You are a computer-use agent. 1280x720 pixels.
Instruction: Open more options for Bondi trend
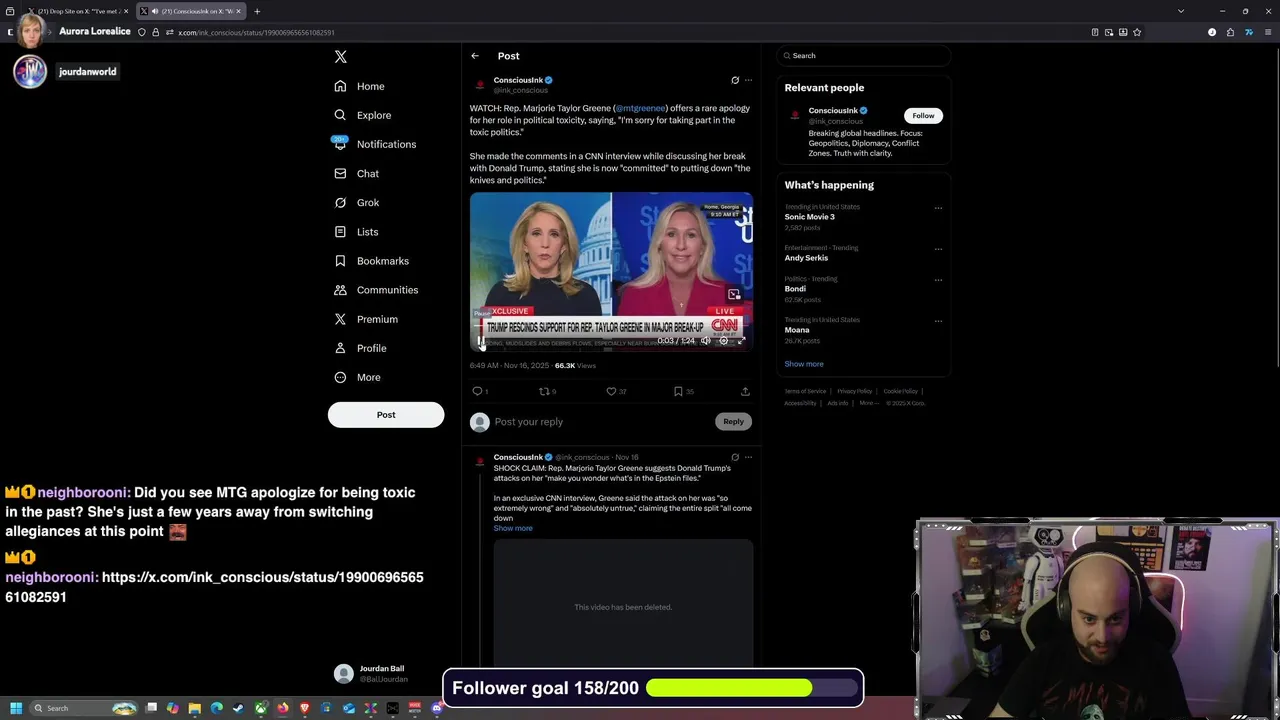(x=938, y=280)
